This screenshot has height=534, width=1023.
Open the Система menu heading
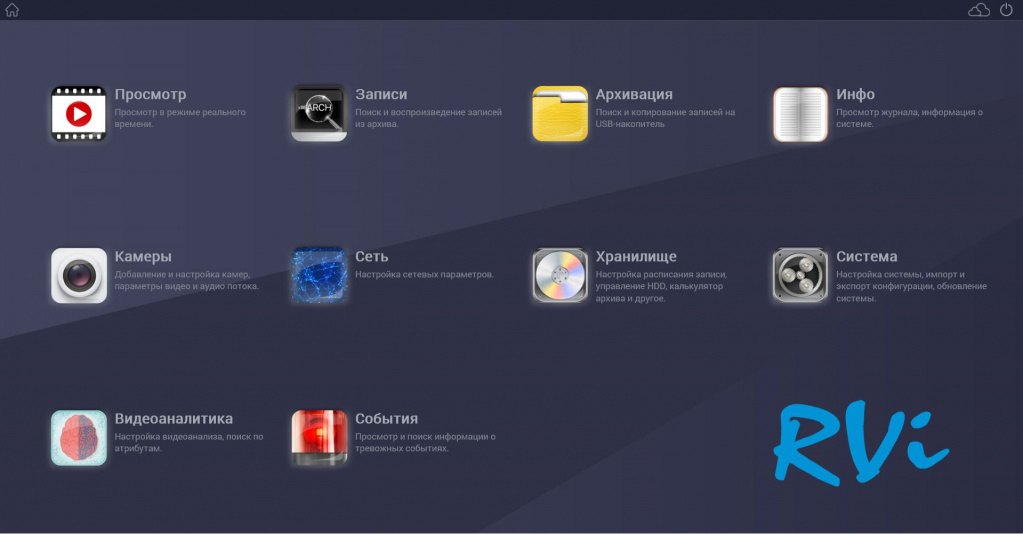pyautogui.click(x=866, y=257)
